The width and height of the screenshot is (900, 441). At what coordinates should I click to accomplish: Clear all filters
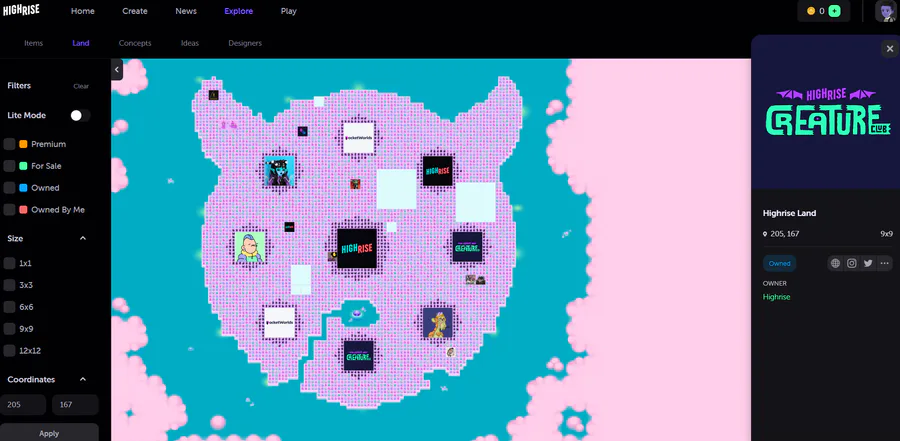coord(81,86)
